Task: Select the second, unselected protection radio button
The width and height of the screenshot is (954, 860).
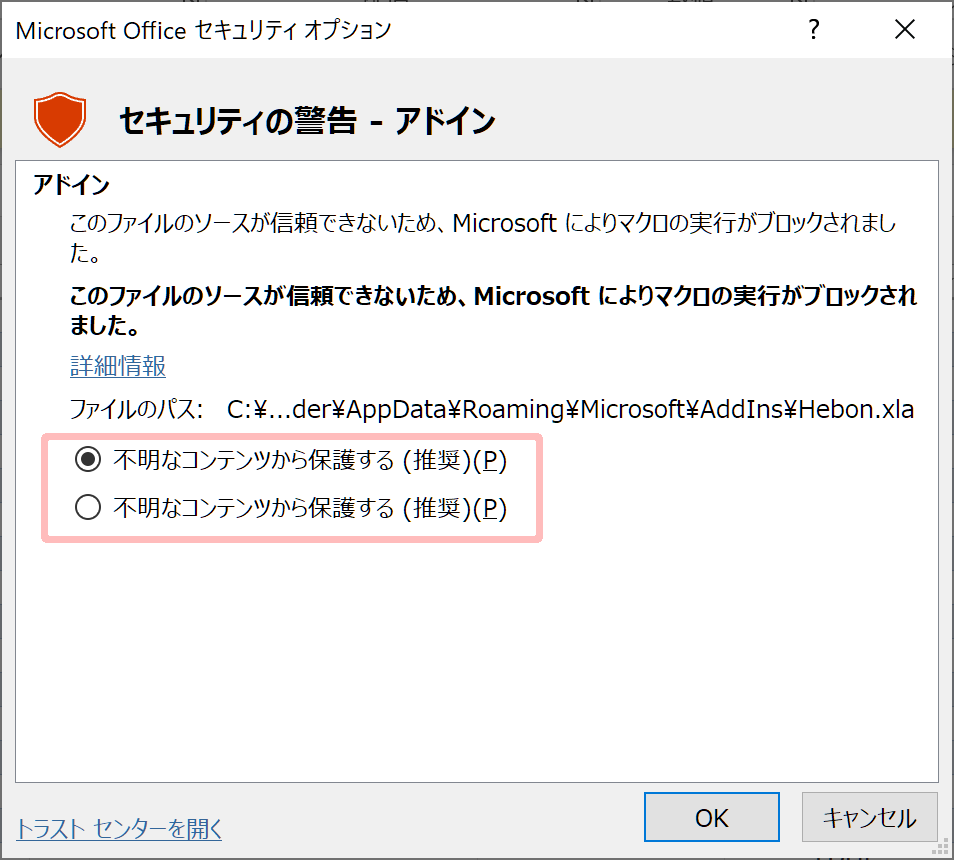Action: tap(88, 507)
